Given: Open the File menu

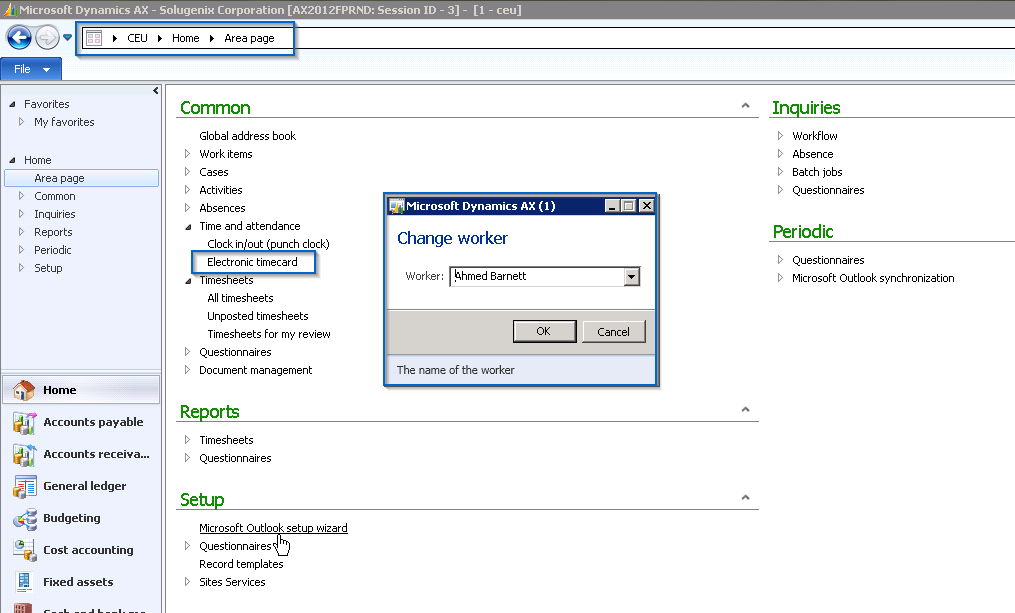Looking at the screenshot, I should [x=31, y=69].
